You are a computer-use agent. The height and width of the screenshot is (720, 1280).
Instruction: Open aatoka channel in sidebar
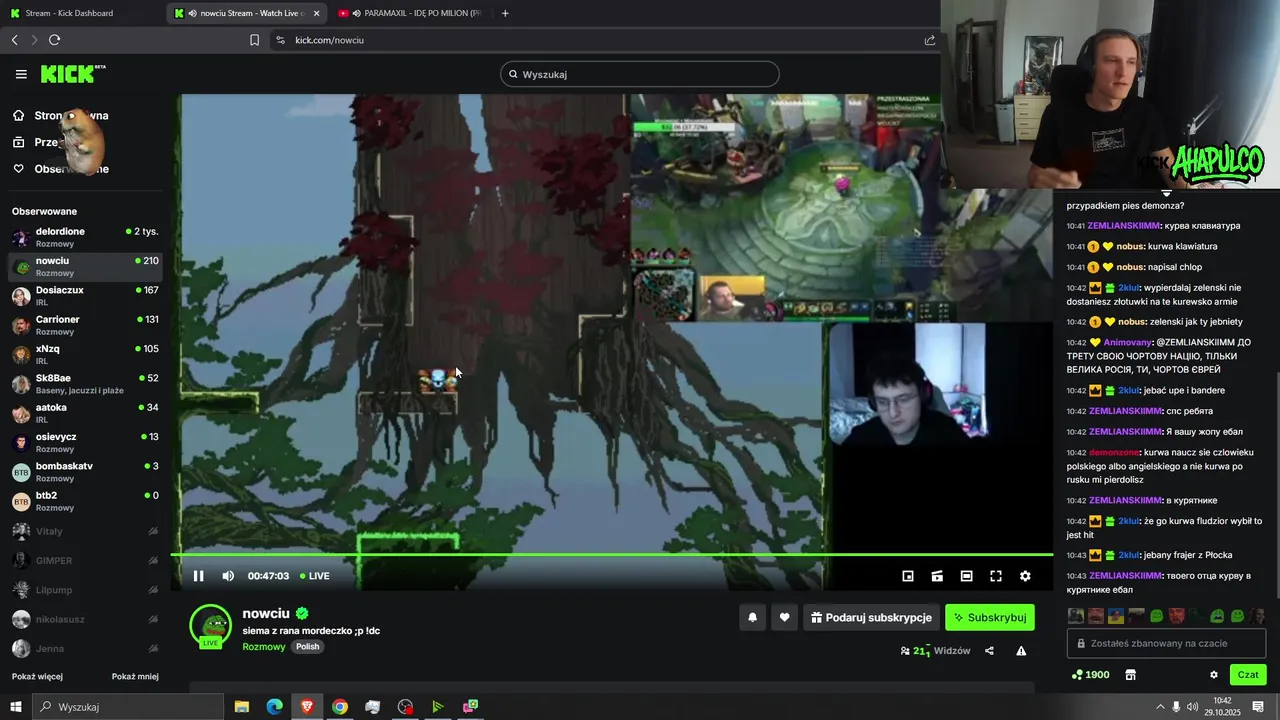[85, 413]
